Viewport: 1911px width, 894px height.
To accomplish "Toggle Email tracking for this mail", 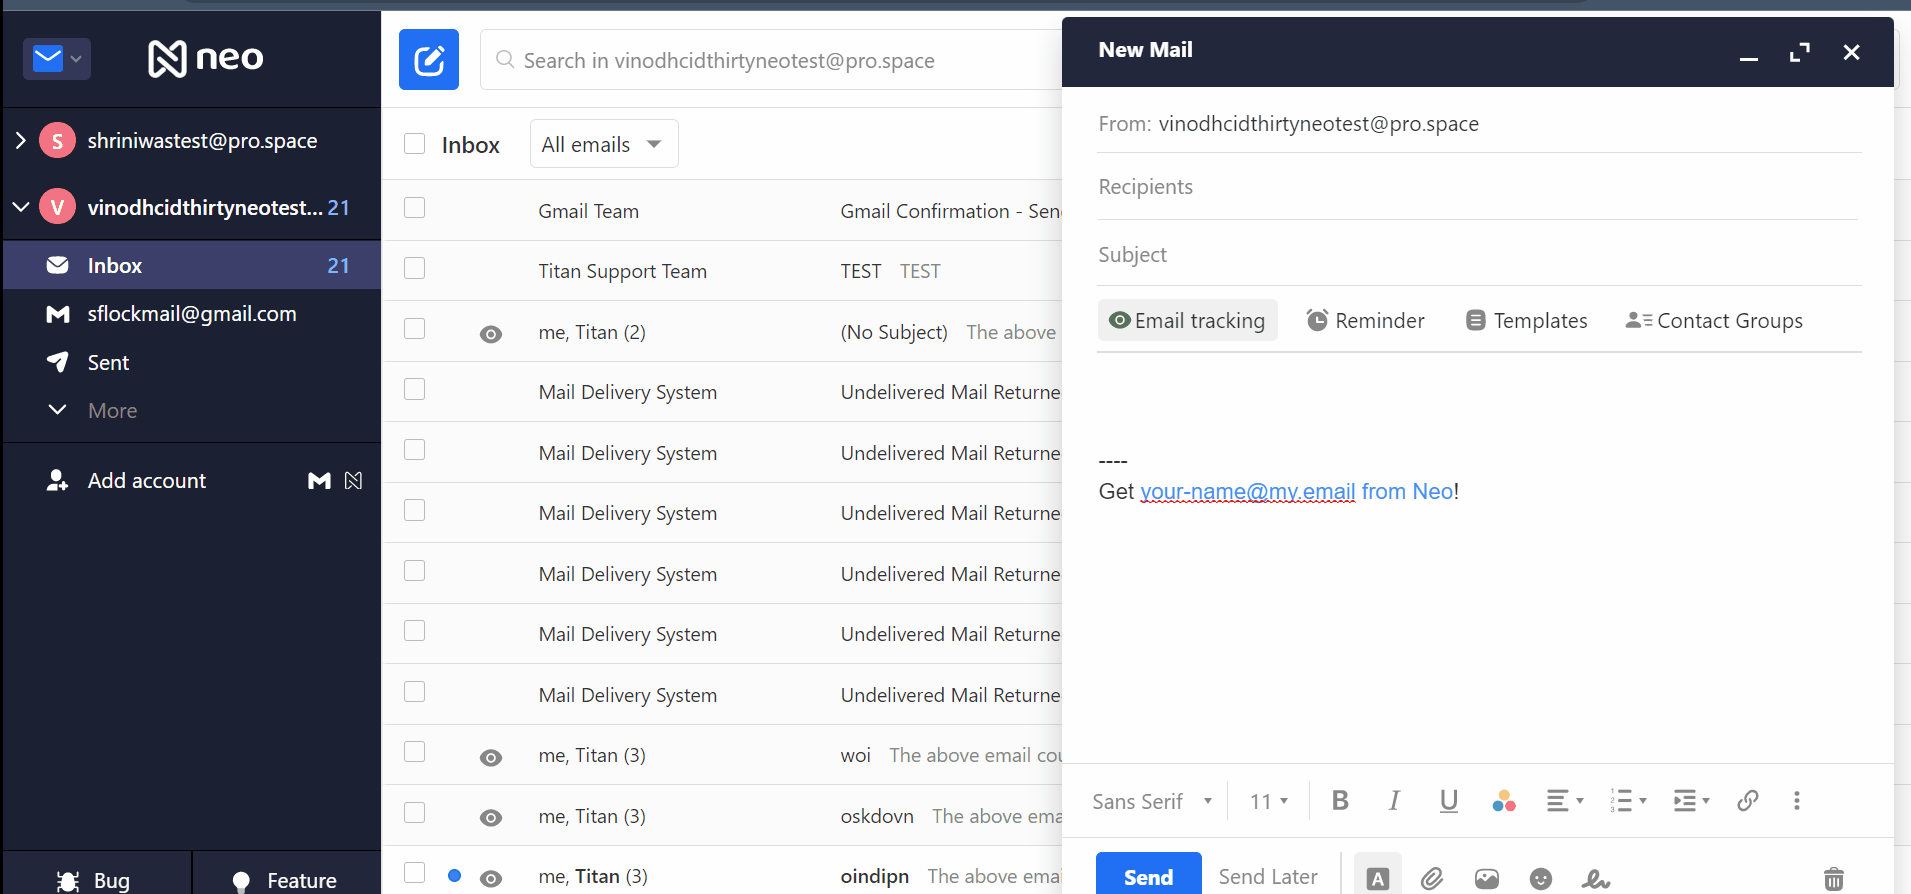I will (1187, 320).
